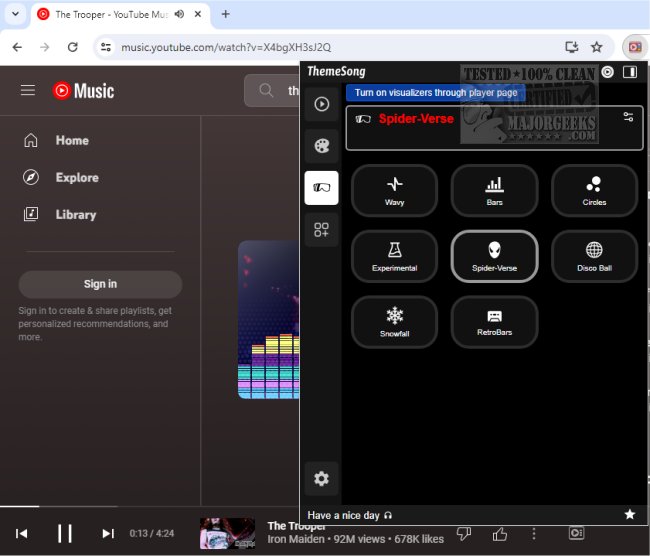Viewport: 650px width, 556px height.
Task: Reload the YouTube Music page
Action: pos(73,47)
